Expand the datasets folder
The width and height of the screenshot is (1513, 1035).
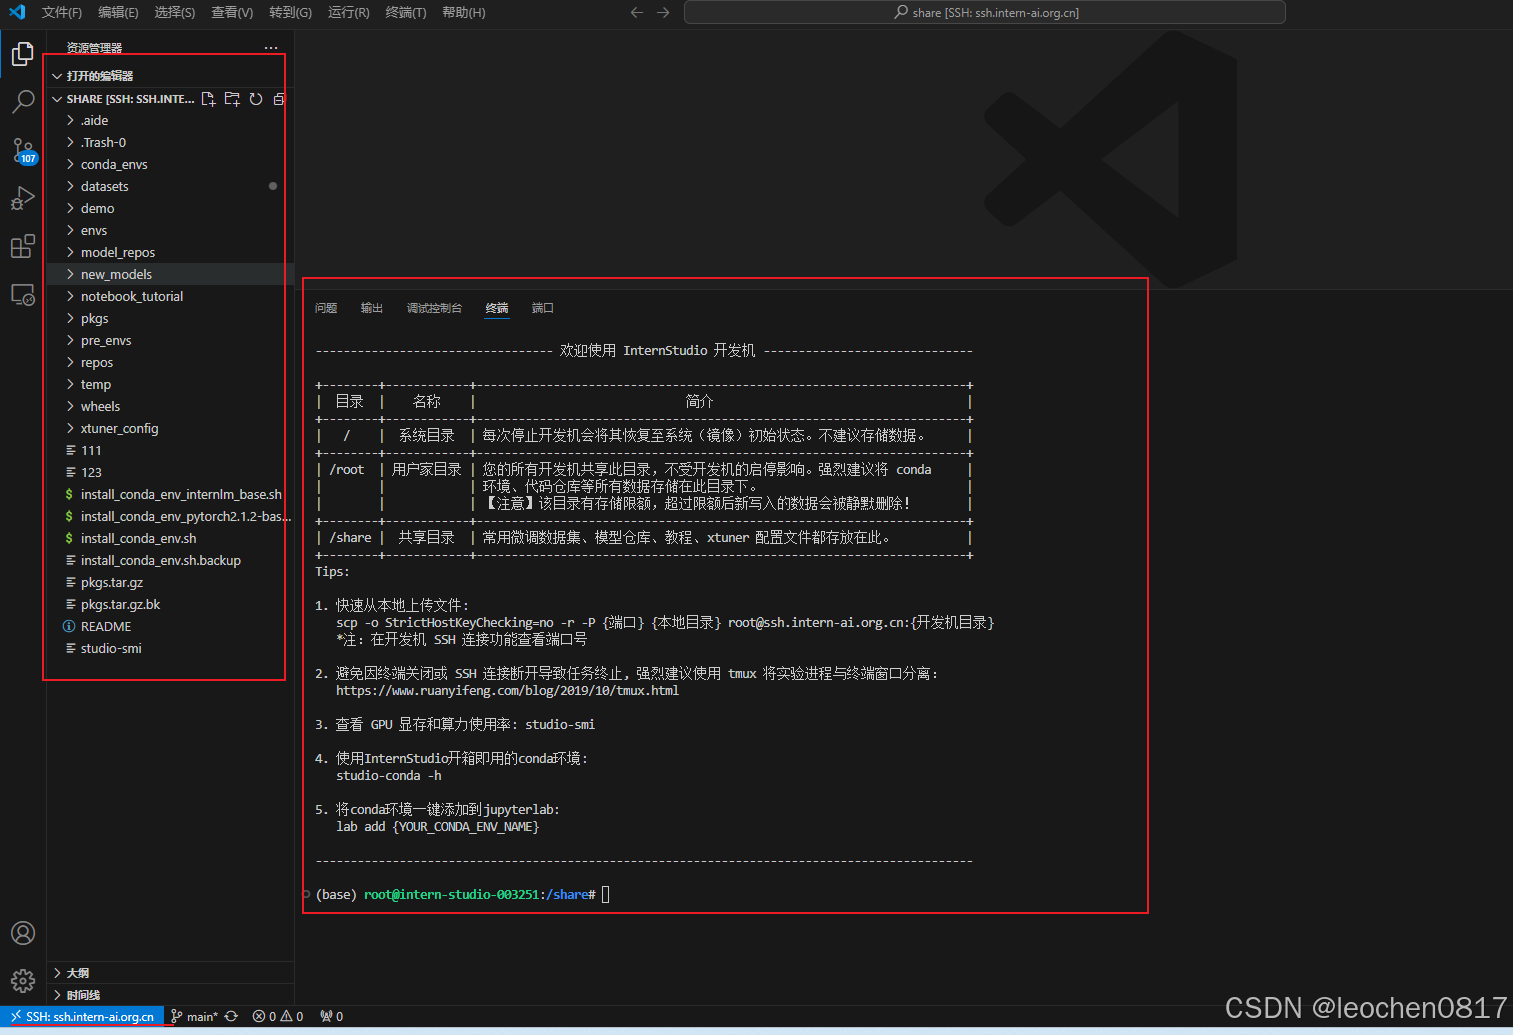click(x=170, y=186)
